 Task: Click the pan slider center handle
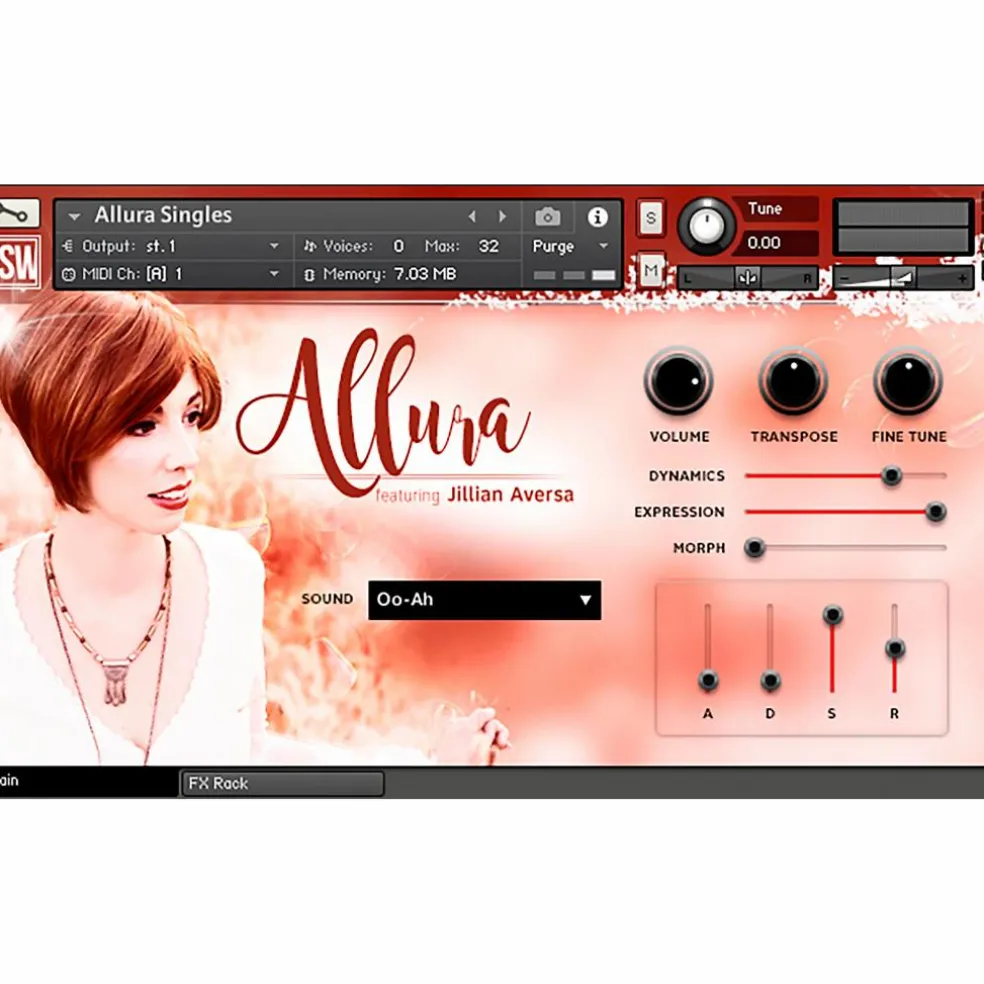pyautogui.click(x=747, y=277)
